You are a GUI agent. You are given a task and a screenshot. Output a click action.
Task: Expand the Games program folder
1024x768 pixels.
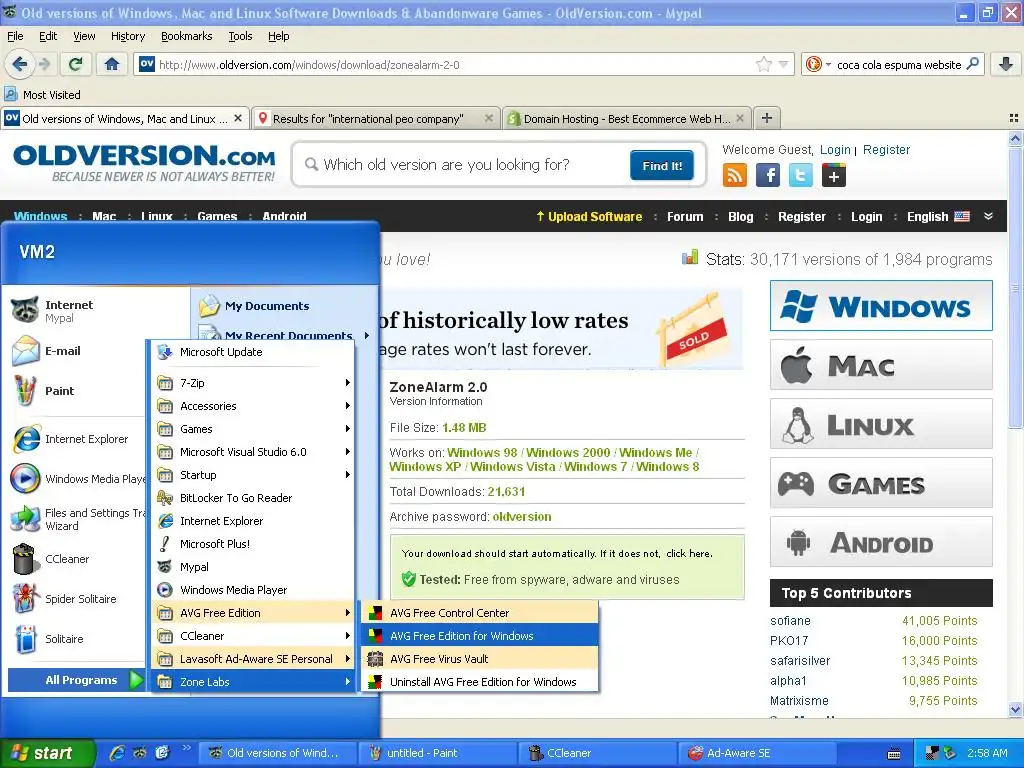pyautogui.click(x=253, y=429)
